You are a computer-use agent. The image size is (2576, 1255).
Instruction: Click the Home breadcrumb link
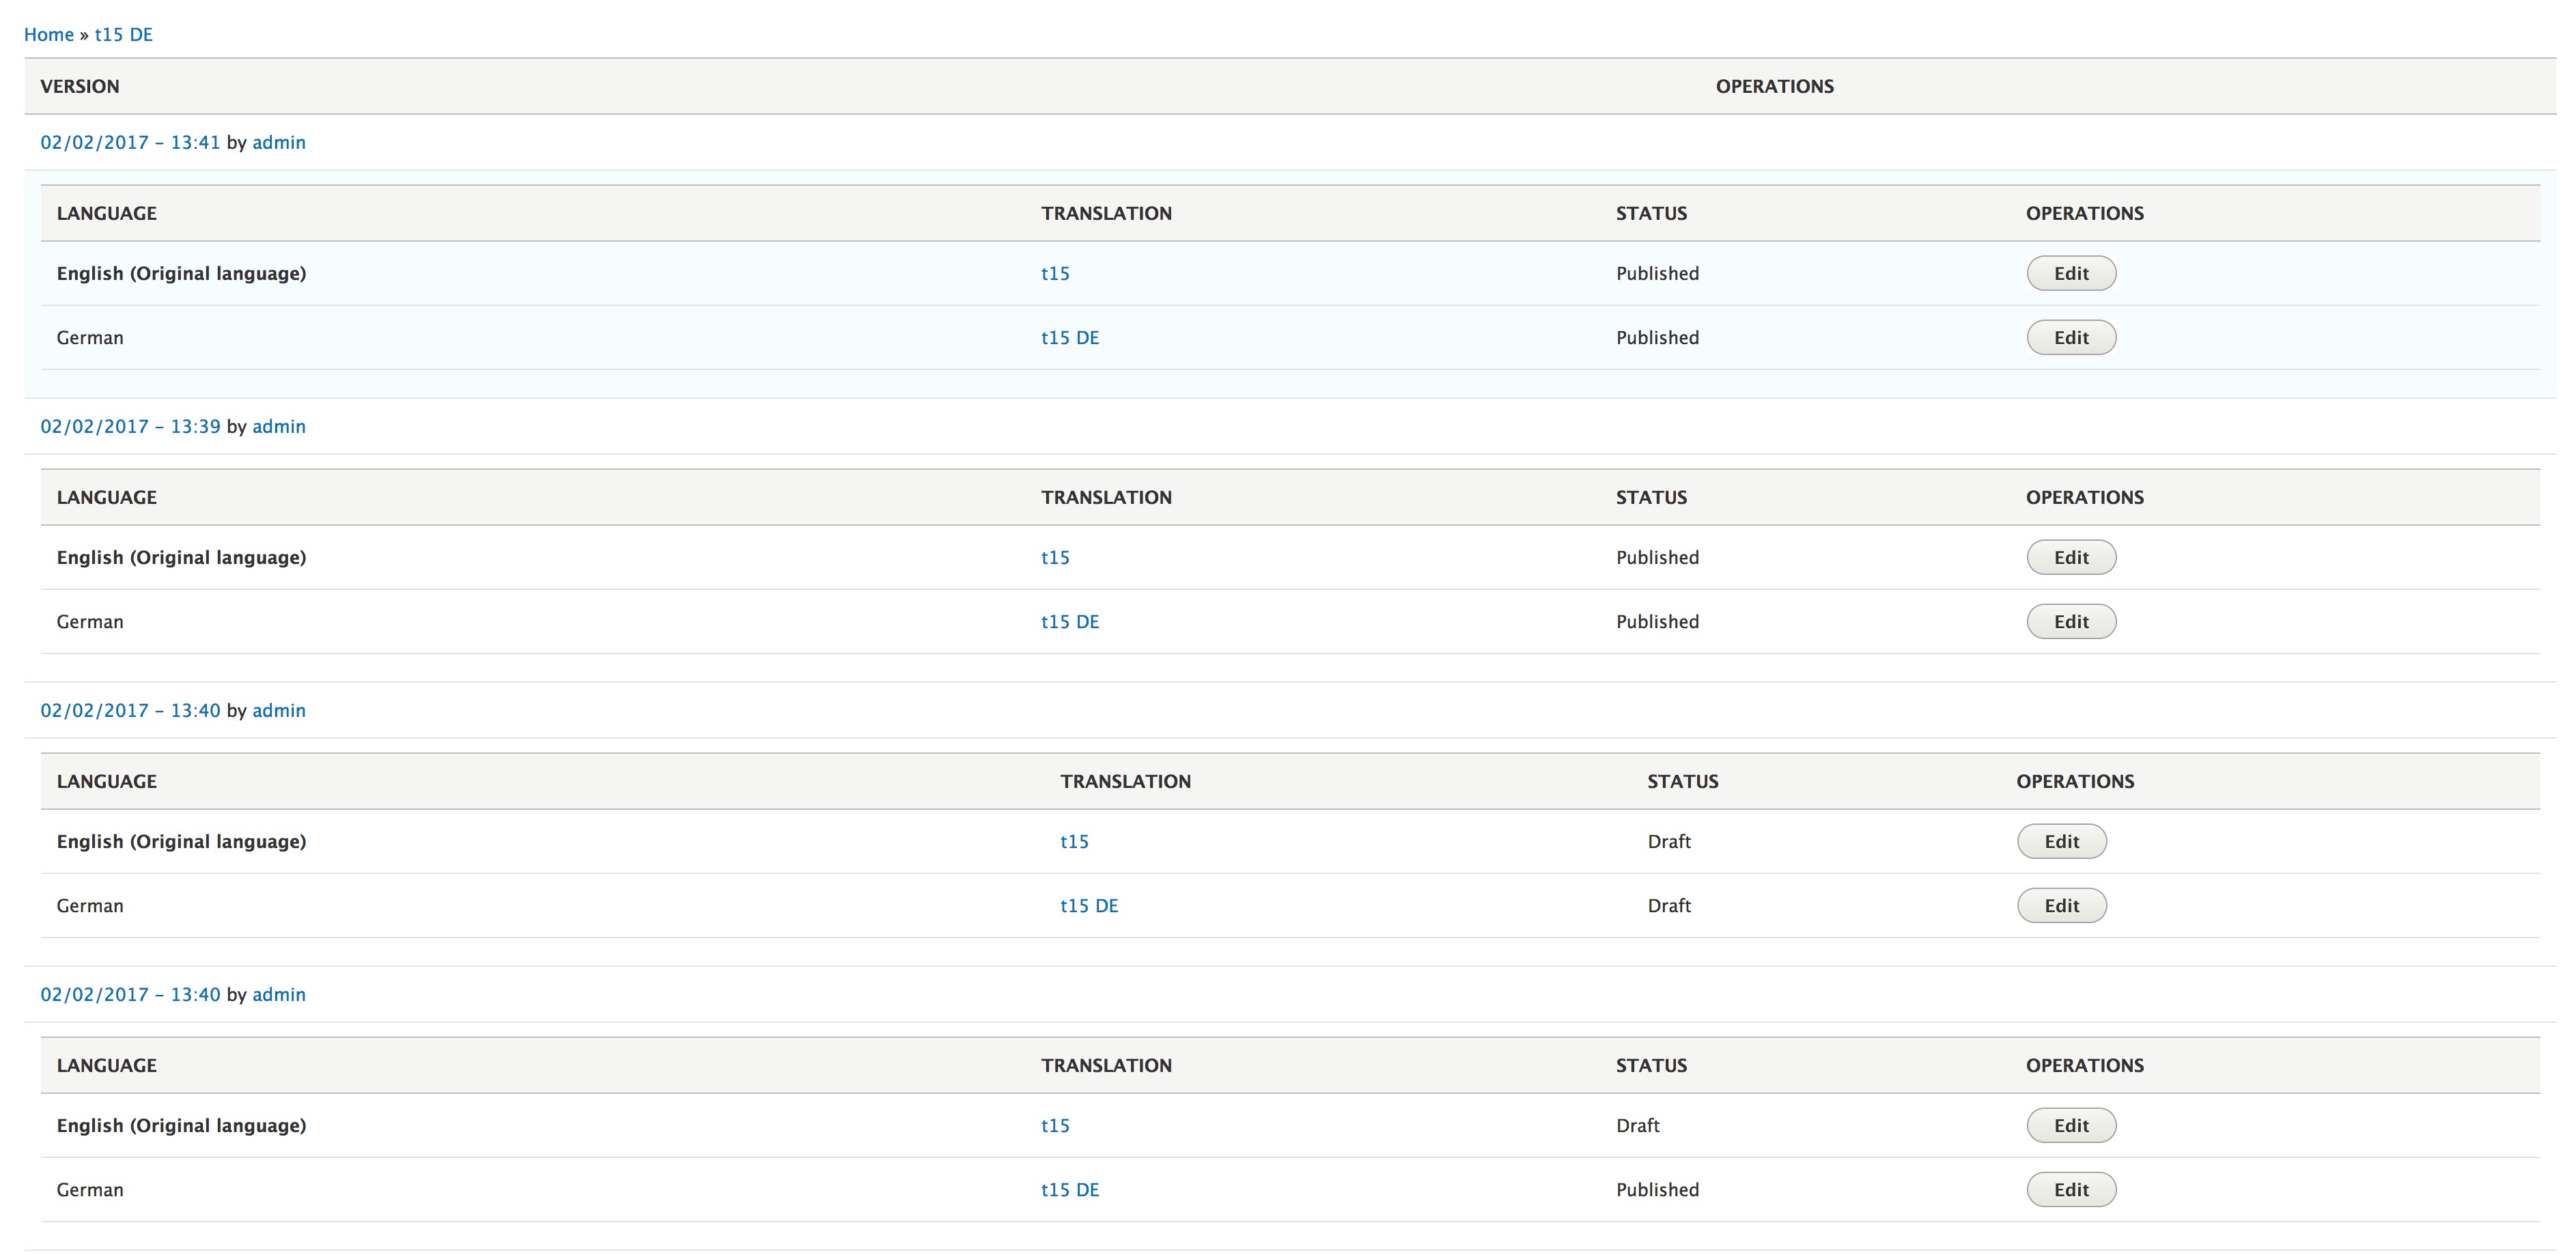click(48, 34)
